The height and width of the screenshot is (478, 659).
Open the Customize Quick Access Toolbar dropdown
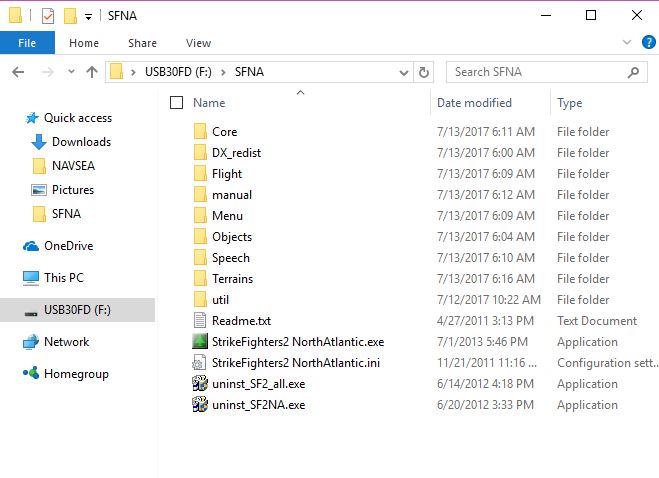(x=88, y=17)
